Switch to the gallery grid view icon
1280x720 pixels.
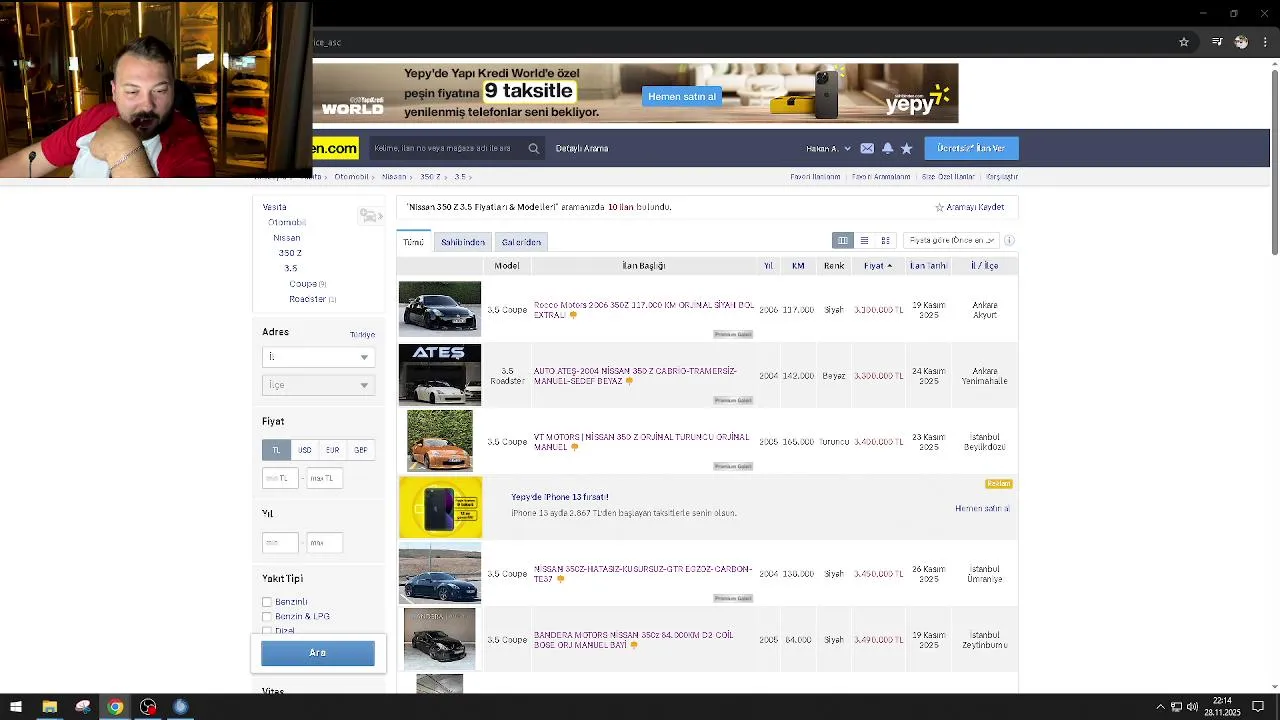click(x=885, y=240)
